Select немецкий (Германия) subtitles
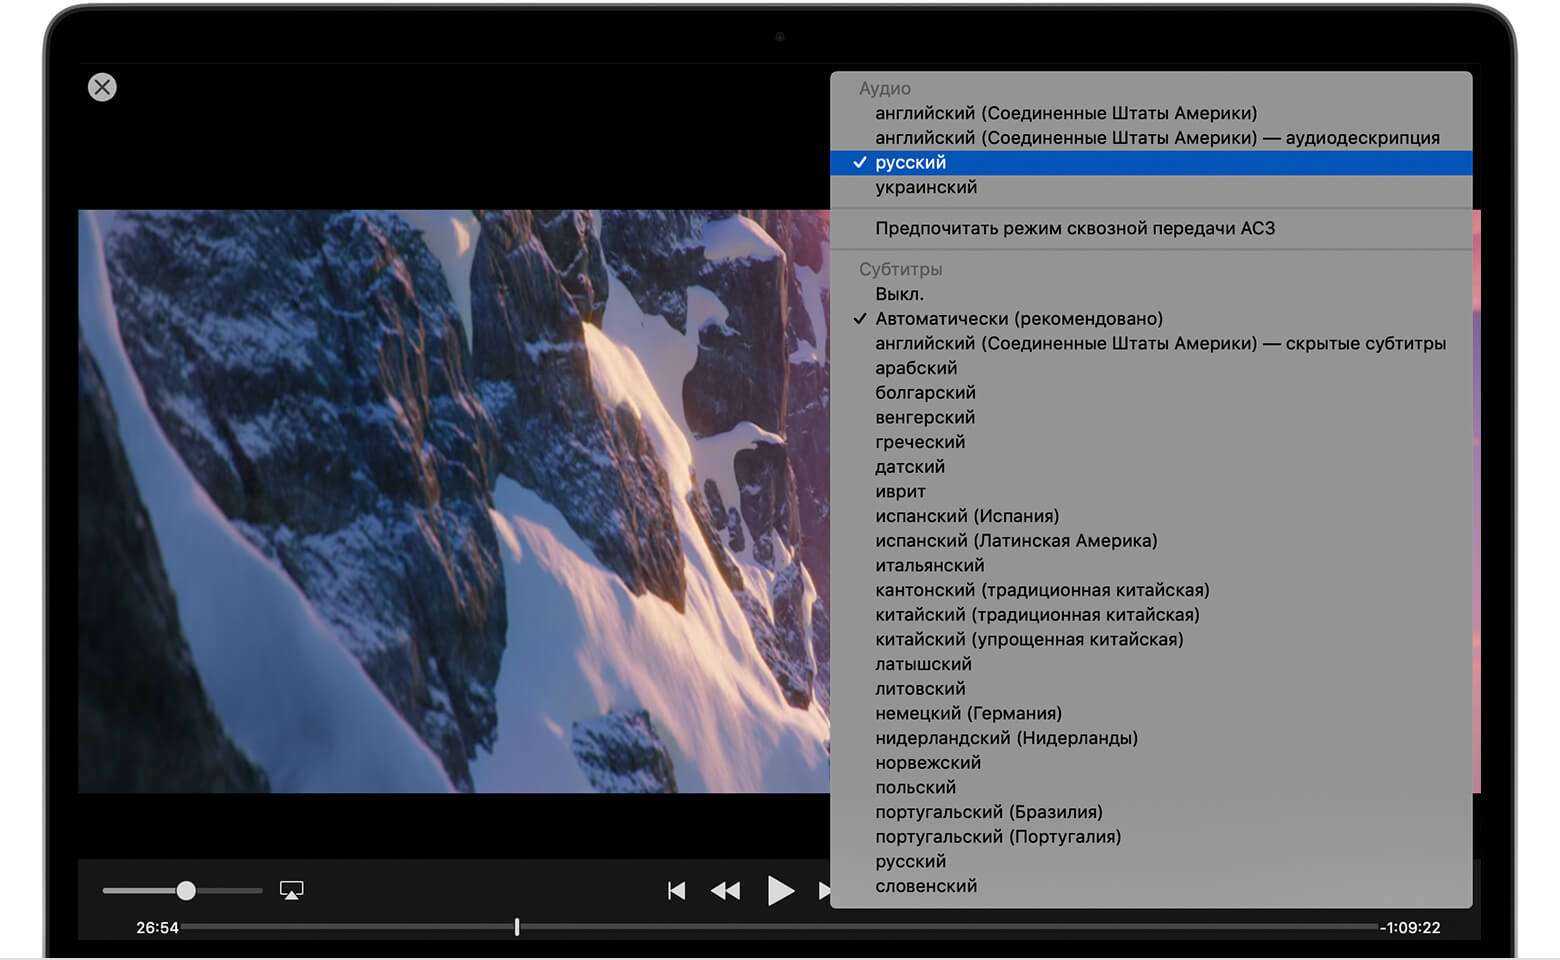 pos(968,714)
